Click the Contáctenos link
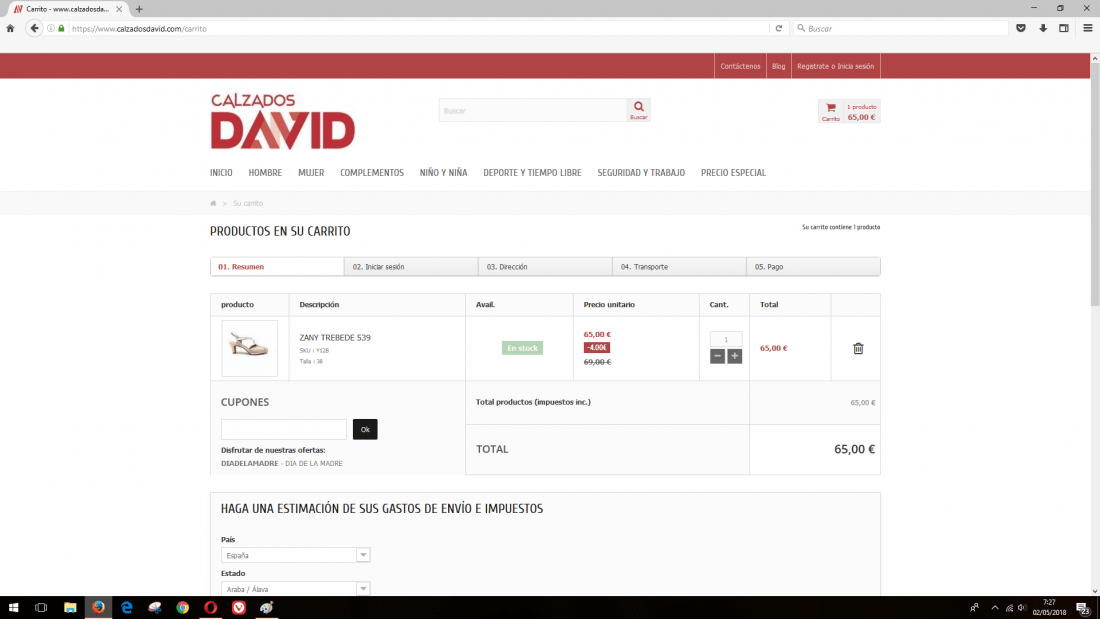Image resolution: width=1100 pixels, height=619 pixels. tap(740, 66)
